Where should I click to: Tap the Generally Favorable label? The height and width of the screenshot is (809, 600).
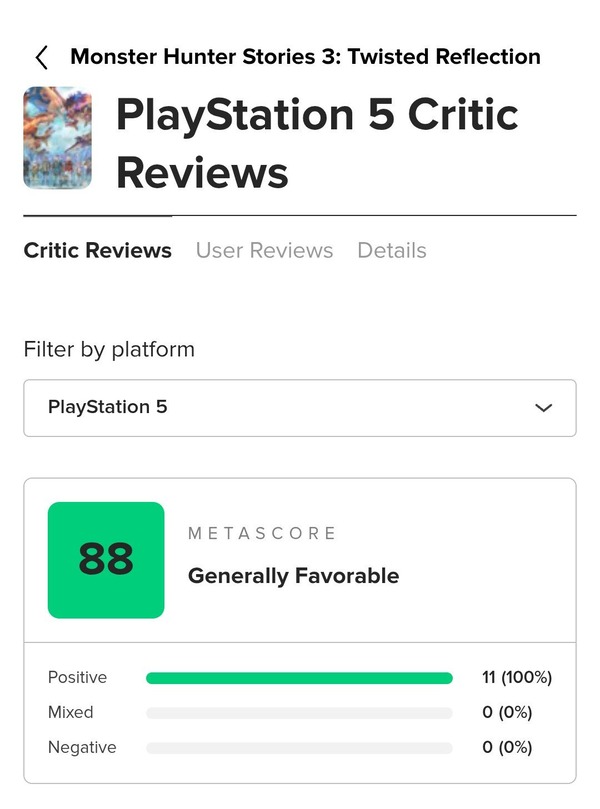[293, 576]
